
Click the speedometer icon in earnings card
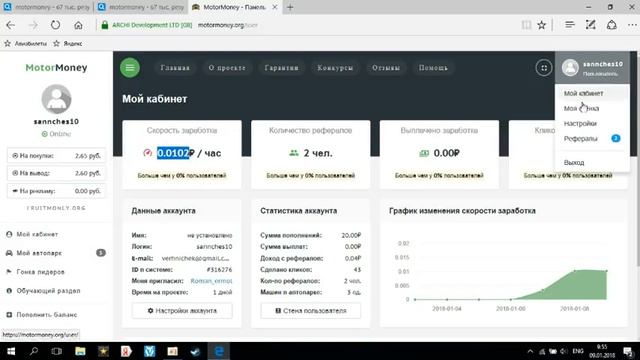[148, 153]
